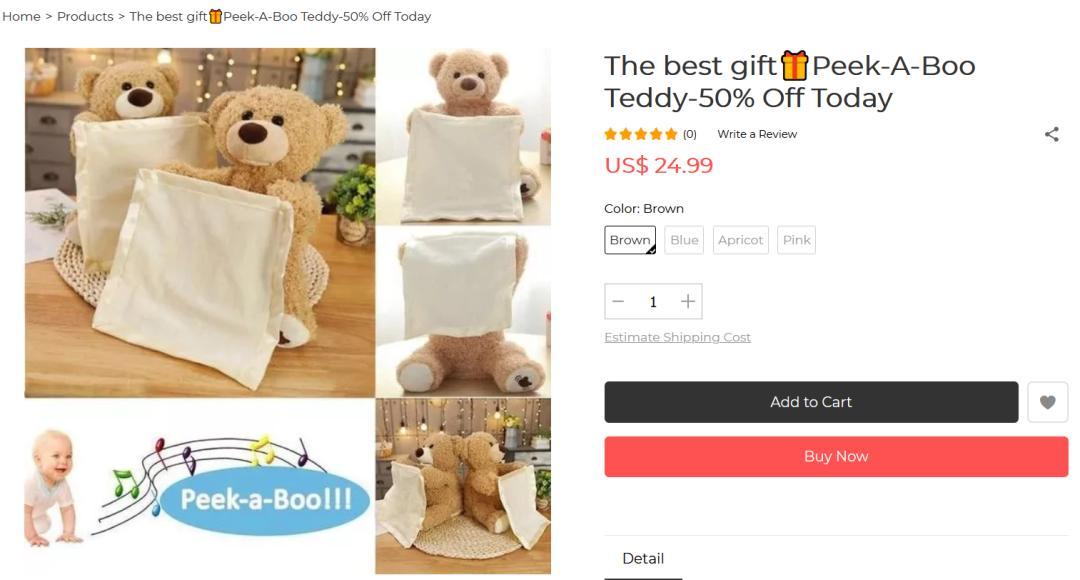Go to Home in breadcrumb
This screenshot has height=580, width=1080.
point(21,17)
